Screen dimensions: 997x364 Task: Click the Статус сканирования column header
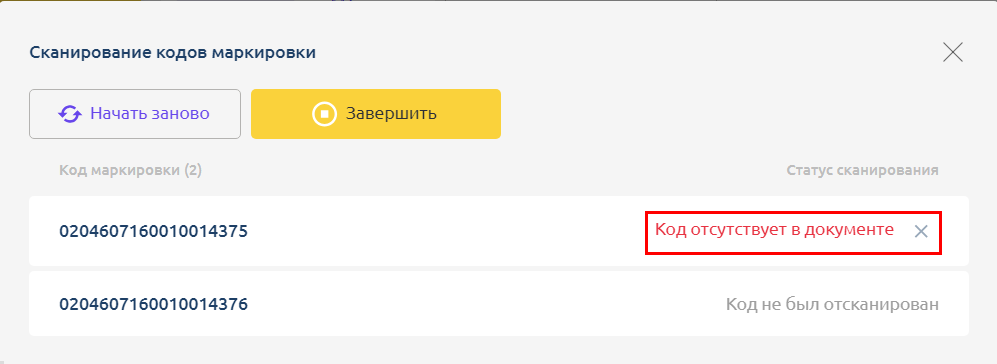pos(862,171)
